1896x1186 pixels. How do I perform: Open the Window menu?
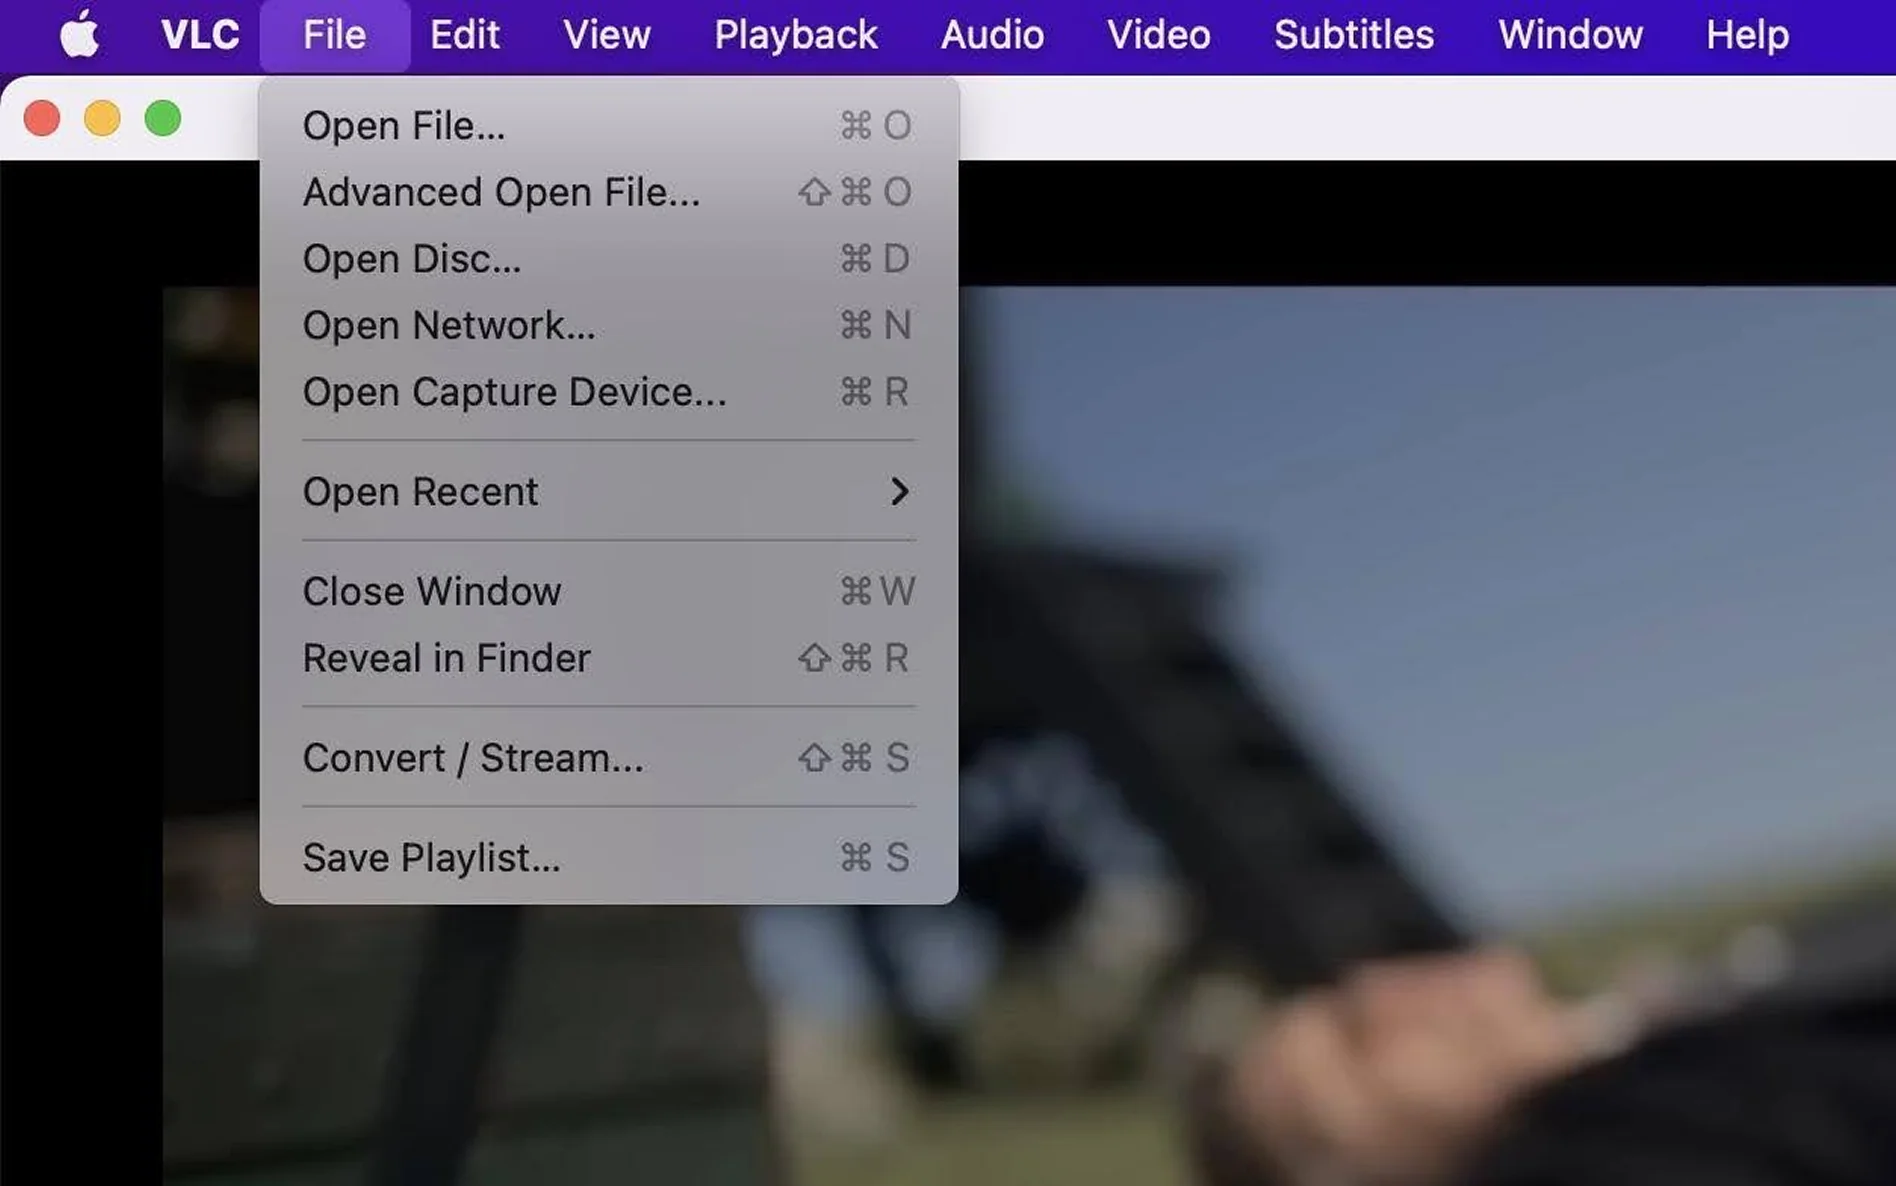(1570, 35)
